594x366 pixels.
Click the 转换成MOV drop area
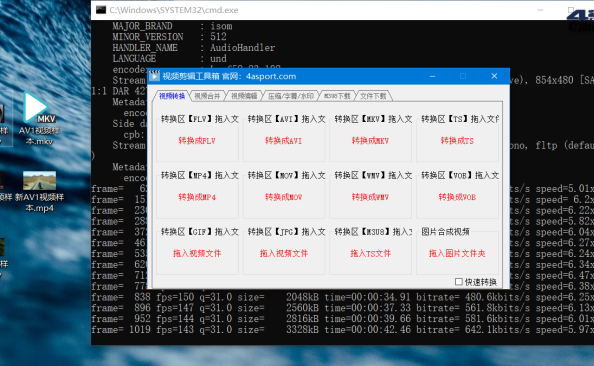(x=284, y=197)
